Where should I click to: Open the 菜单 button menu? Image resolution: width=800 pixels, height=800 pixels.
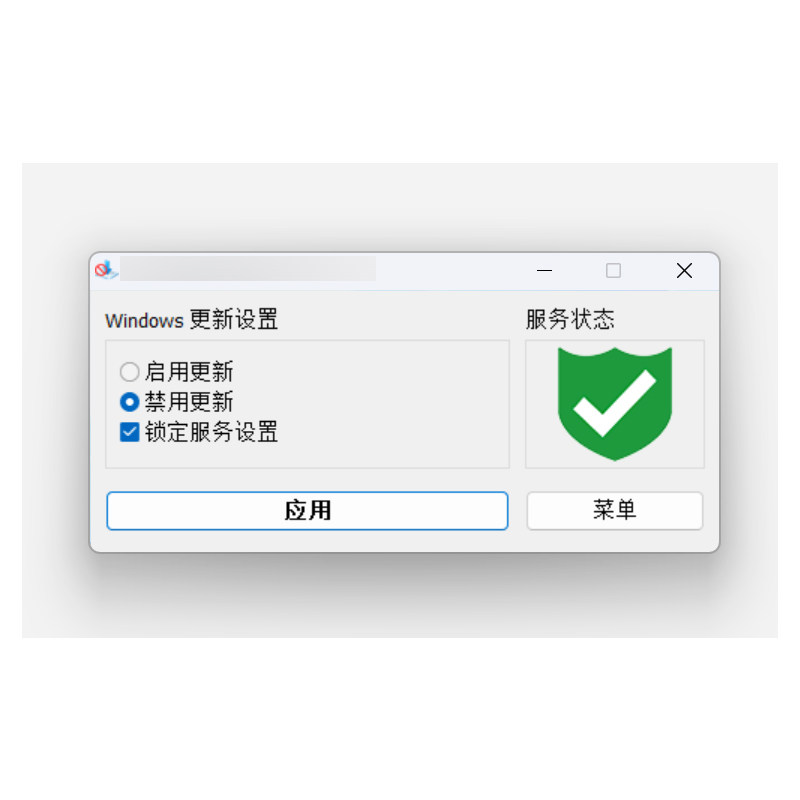click(615, 511)
